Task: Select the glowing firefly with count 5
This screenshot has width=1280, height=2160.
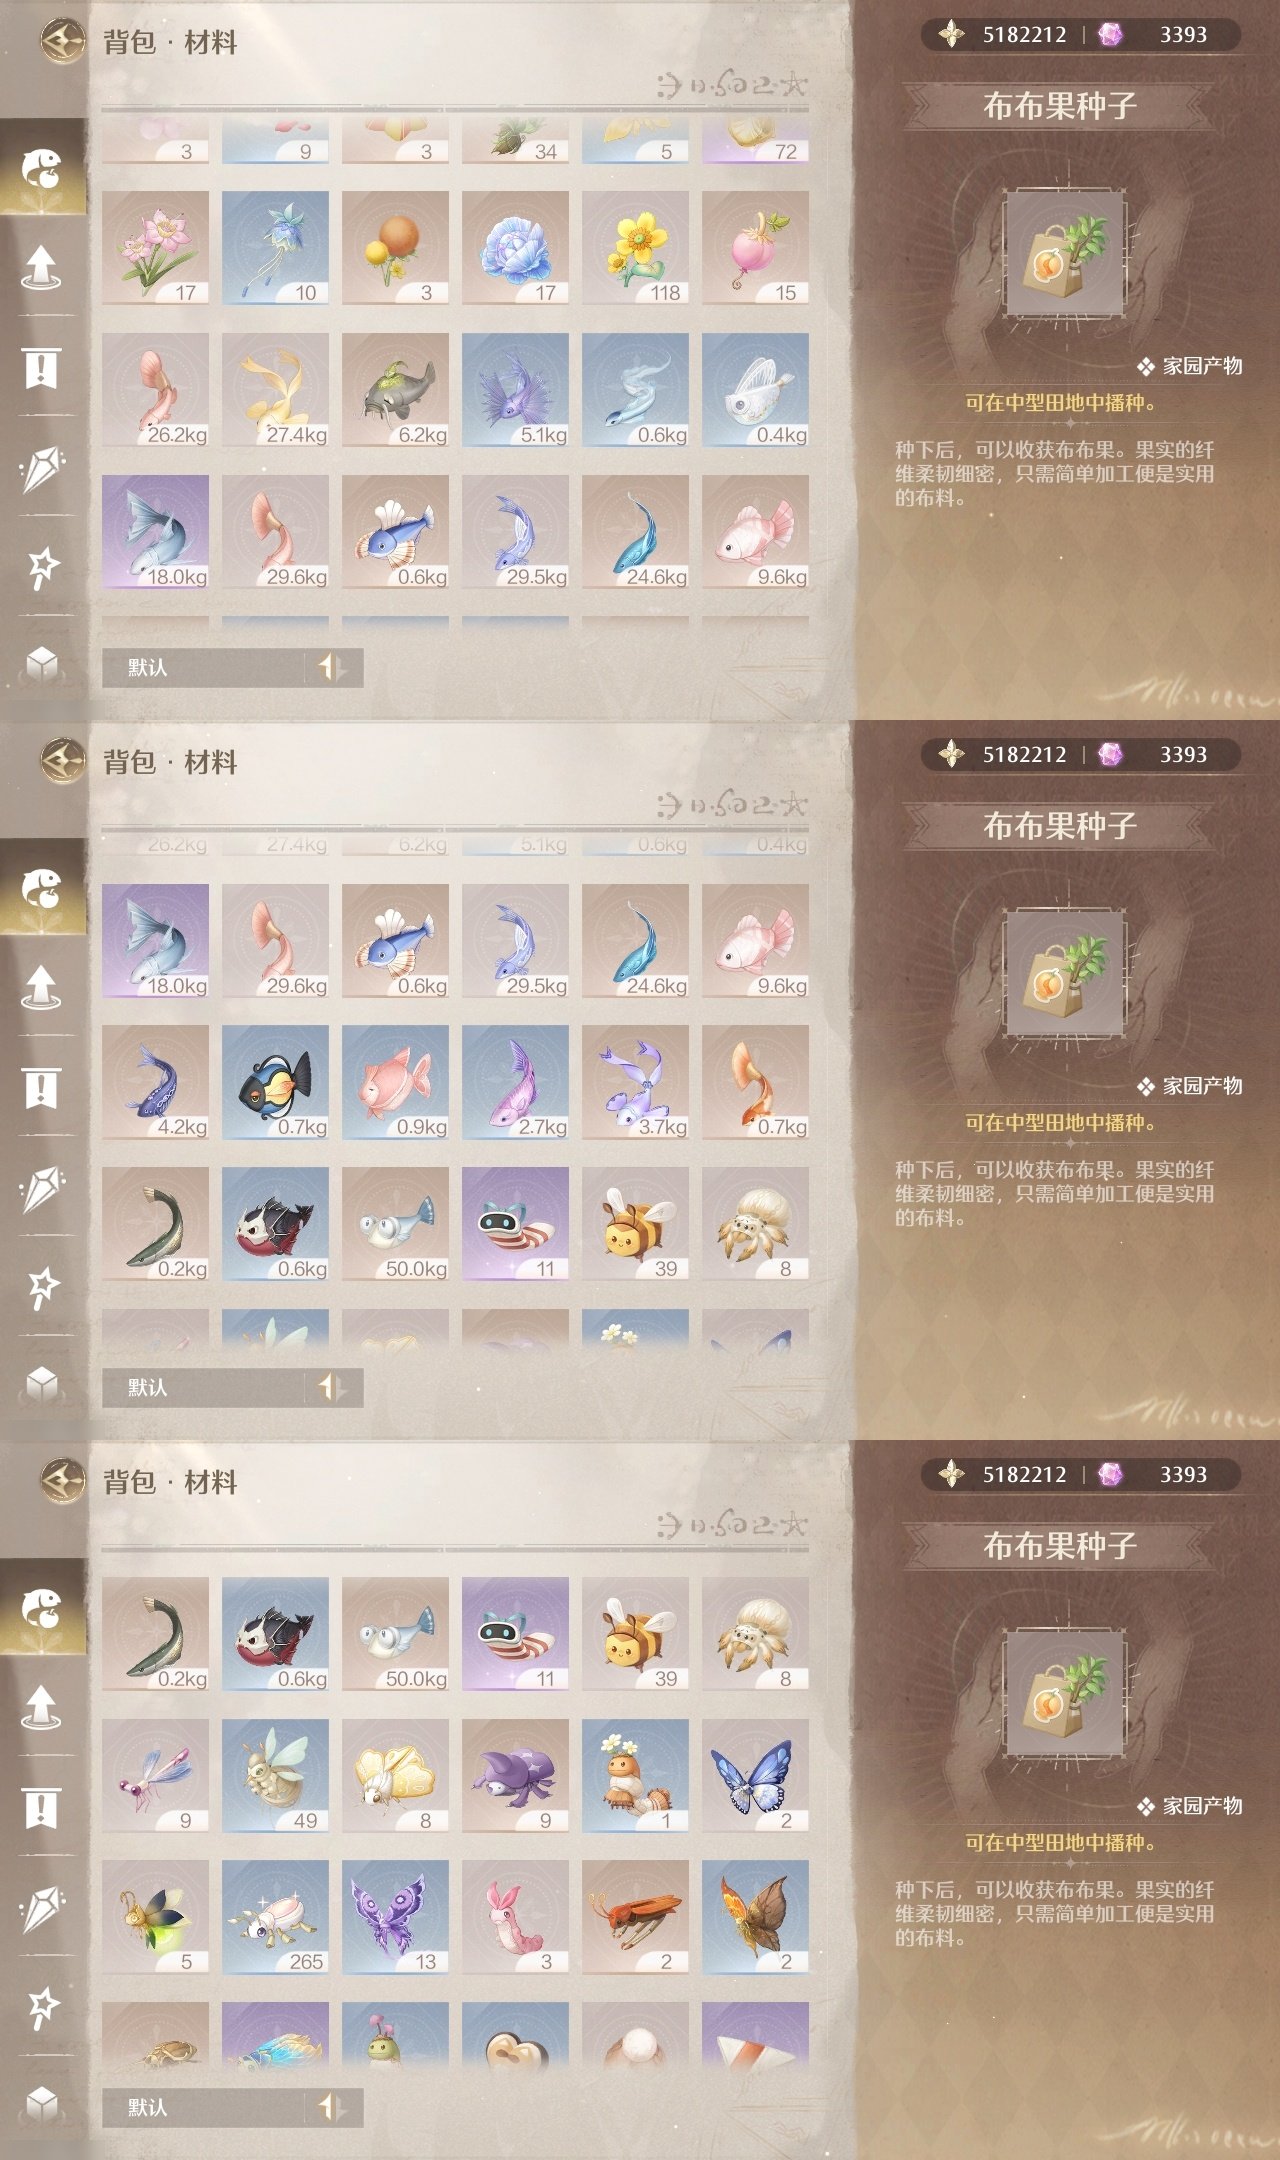Action: pyautogui.click(x=155, y=1917)
